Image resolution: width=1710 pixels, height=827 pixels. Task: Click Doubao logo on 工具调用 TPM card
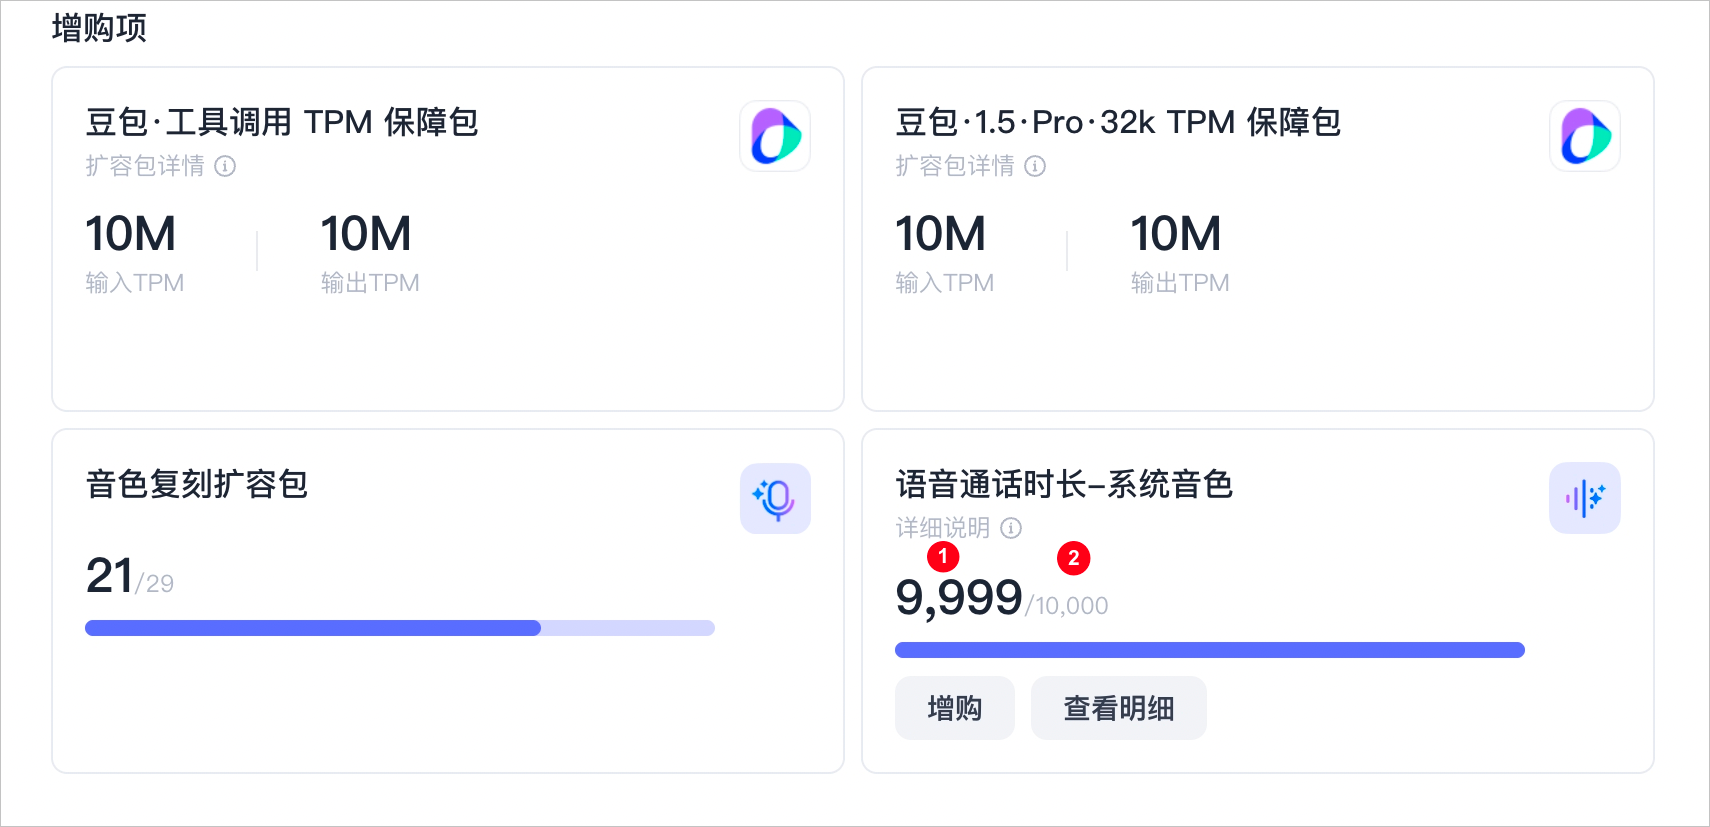tap(775, 136)
